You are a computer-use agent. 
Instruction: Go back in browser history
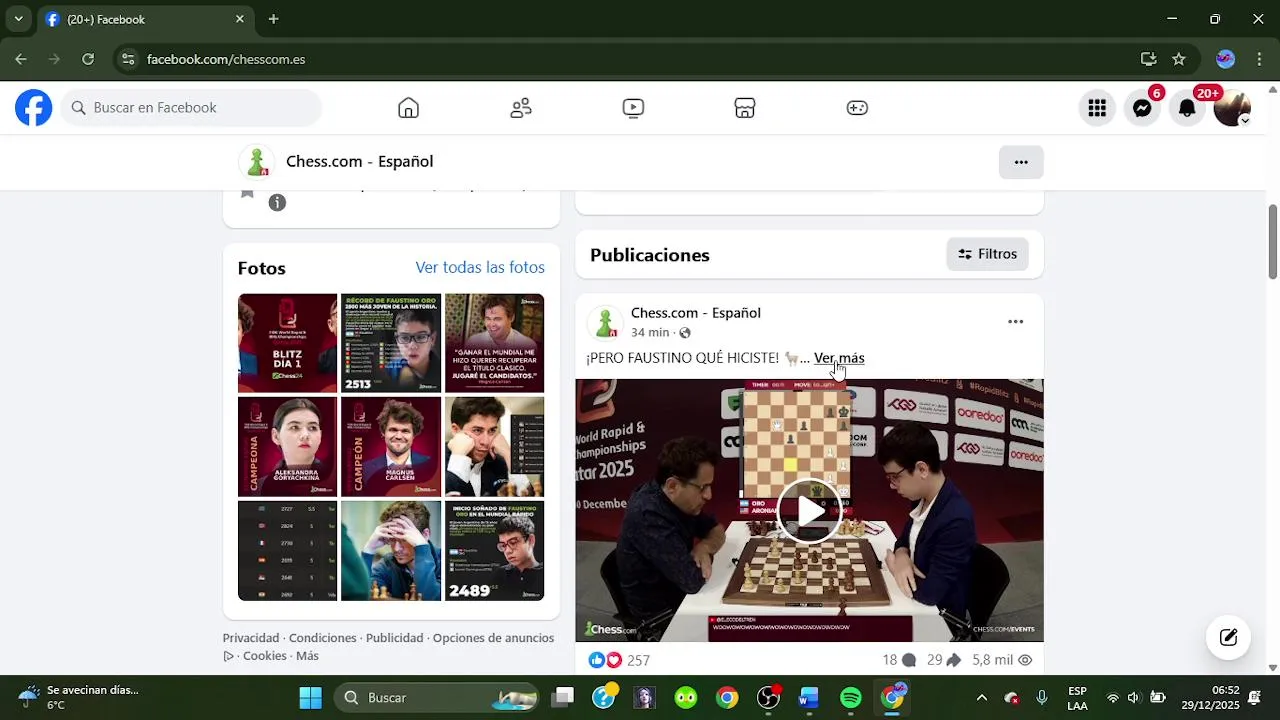point(21,59)
